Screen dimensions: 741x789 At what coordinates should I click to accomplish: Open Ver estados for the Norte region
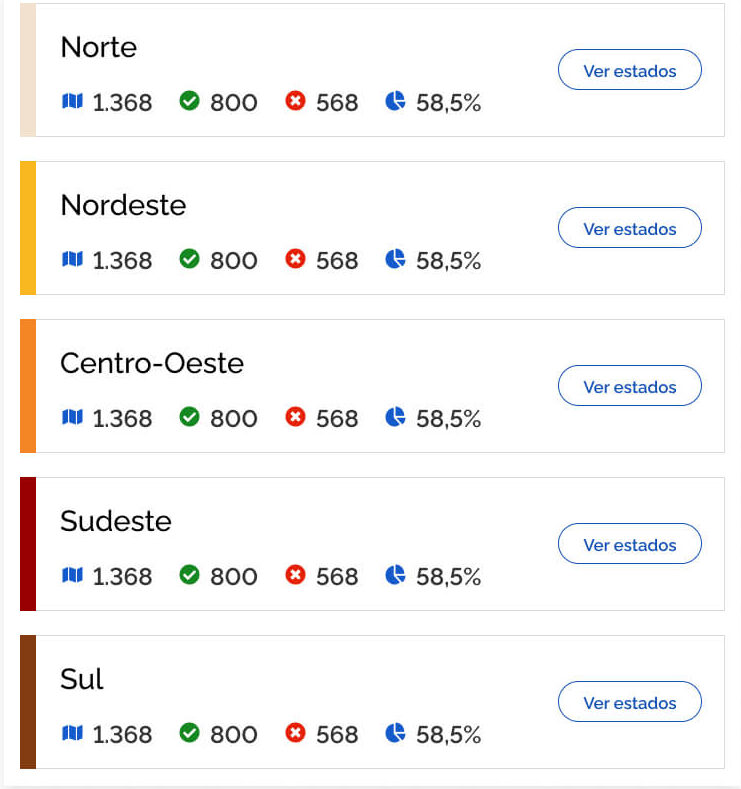coord(629,70)
